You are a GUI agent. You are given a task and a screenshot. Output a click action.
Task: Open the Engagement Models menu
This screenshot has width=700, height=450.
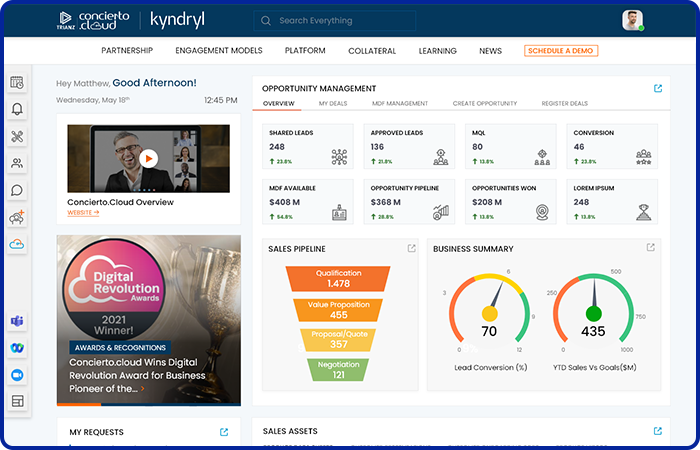[219, 50]
